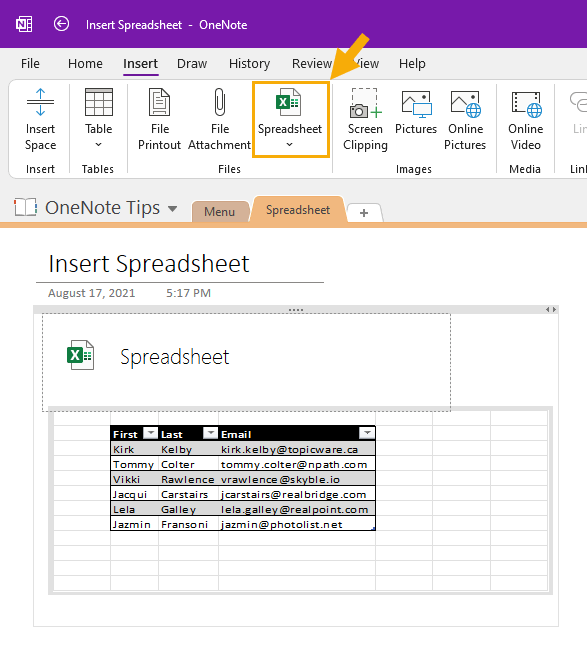Click the cell lela.galley@realpoint.com
The image size is (587, 654).
(297, 509)
